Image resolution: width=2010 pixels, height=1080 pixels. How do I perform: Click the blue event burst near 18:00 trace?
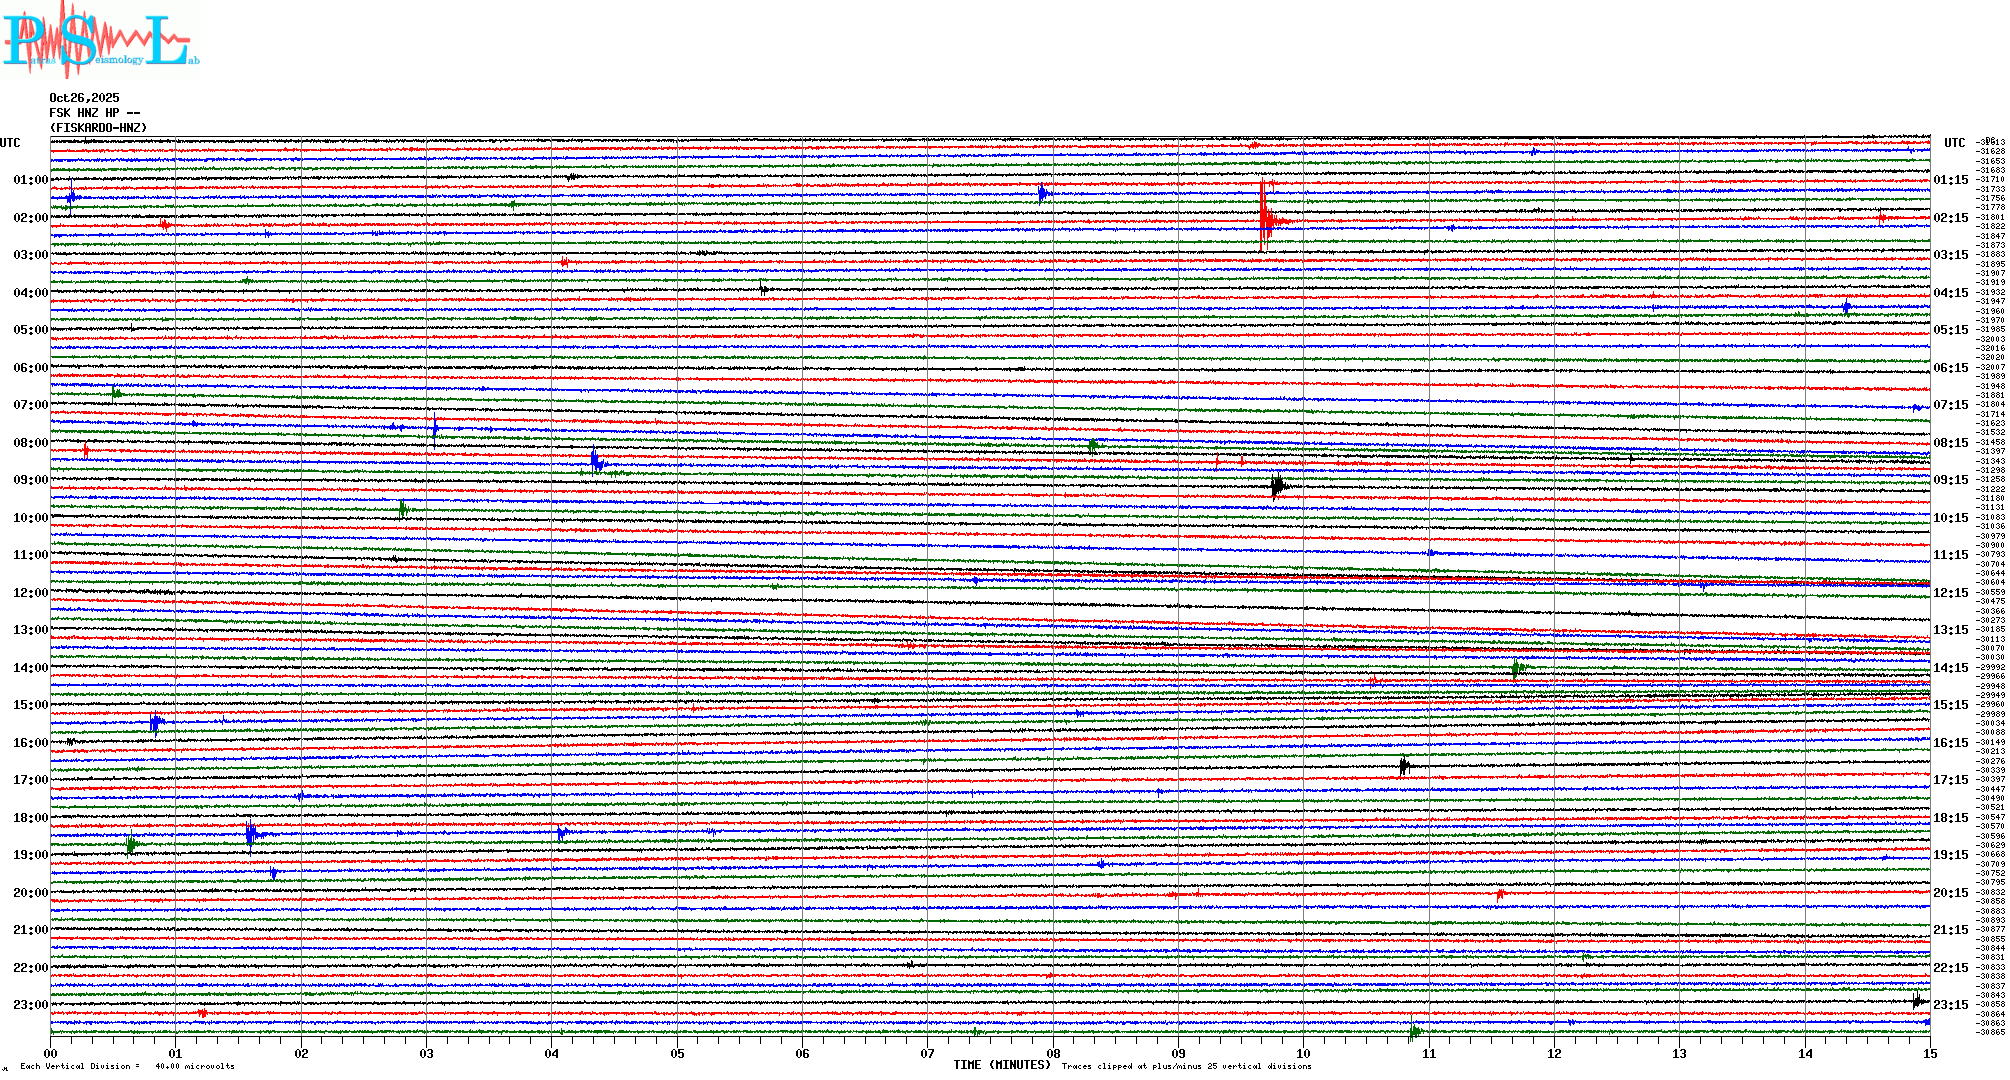pyautogui.click(x=251, y=833)
